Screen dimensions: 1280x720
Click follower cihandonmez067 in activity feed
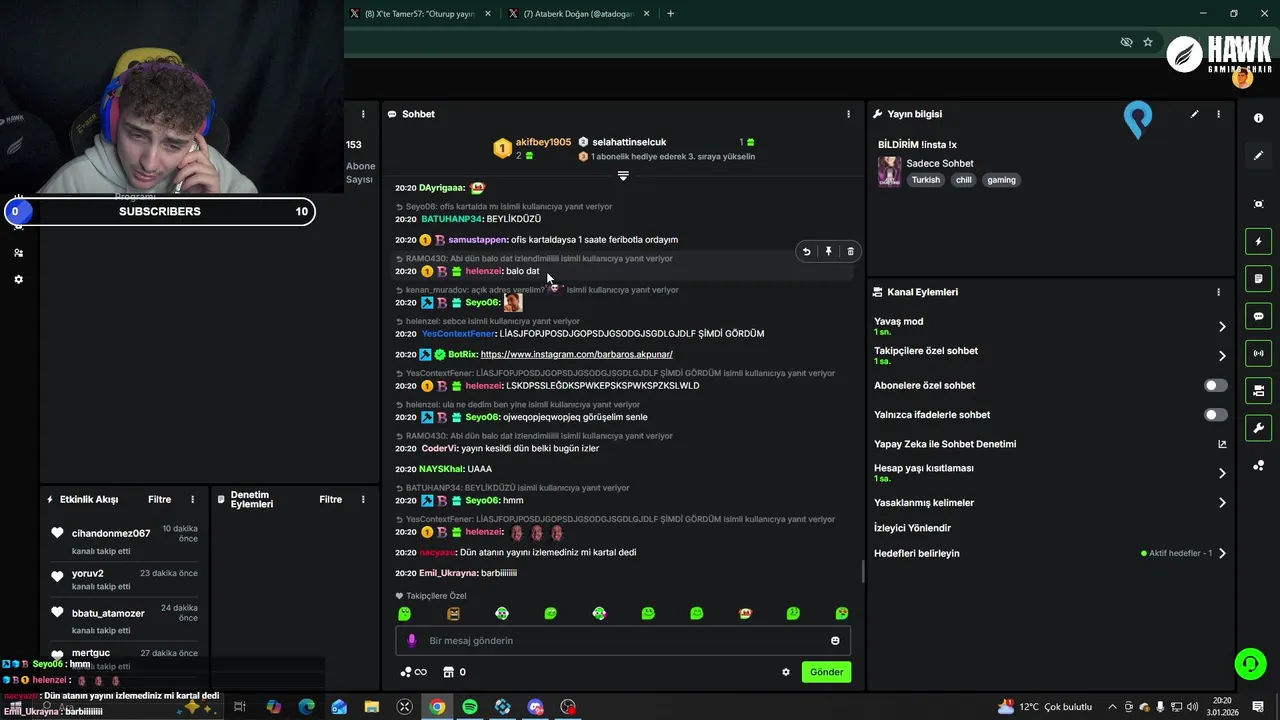point(111,533)
